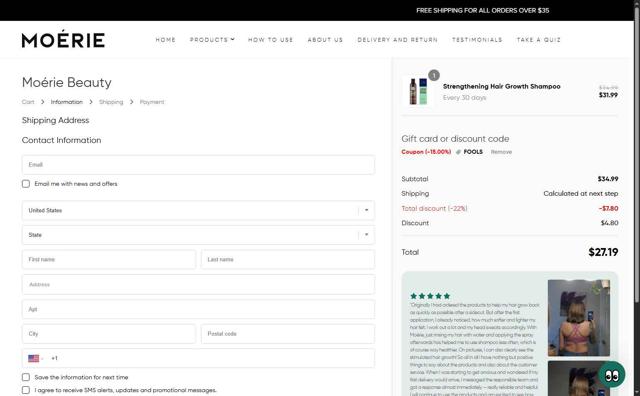The width and height of the screenshot is (640, 396).
Task: Expand the Products menu
Action: [212, 40]
